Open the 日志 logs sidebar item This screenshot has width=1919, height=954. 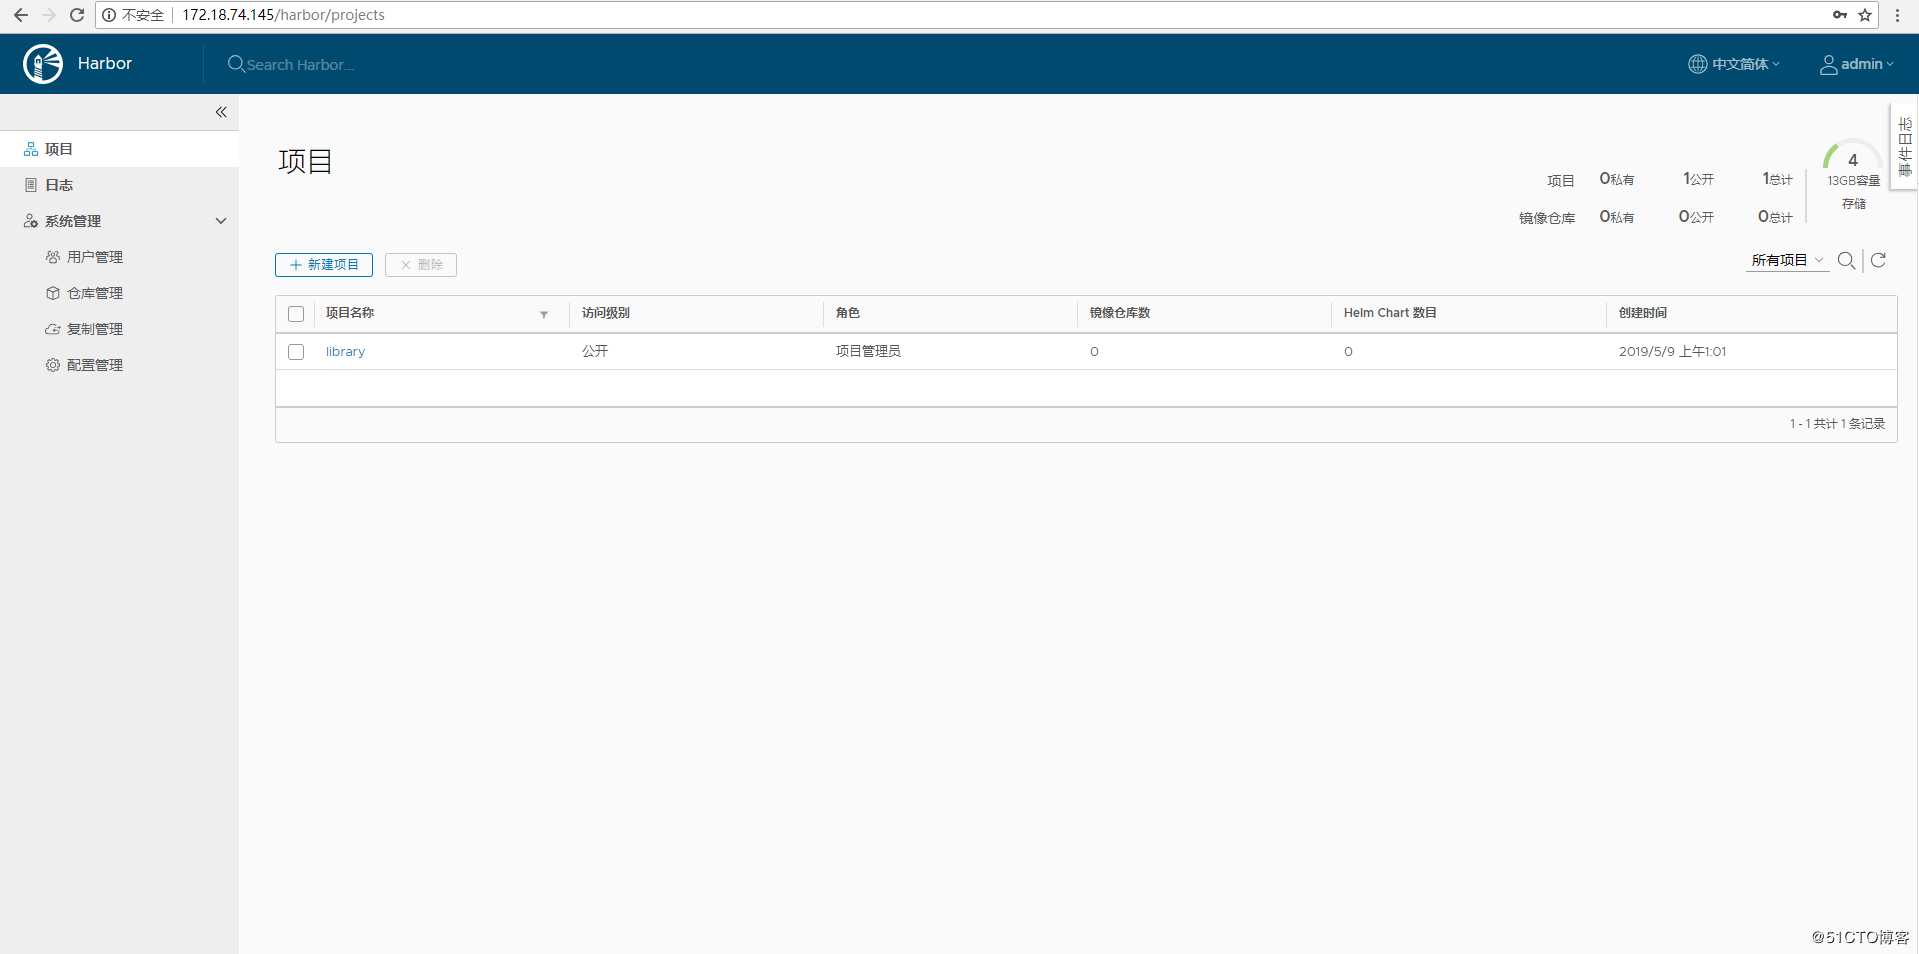coord(119,185)
